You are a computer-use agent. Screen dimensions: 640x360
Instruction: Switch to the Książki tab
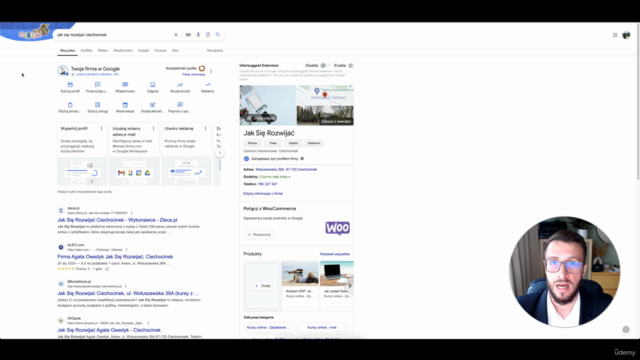143,51
